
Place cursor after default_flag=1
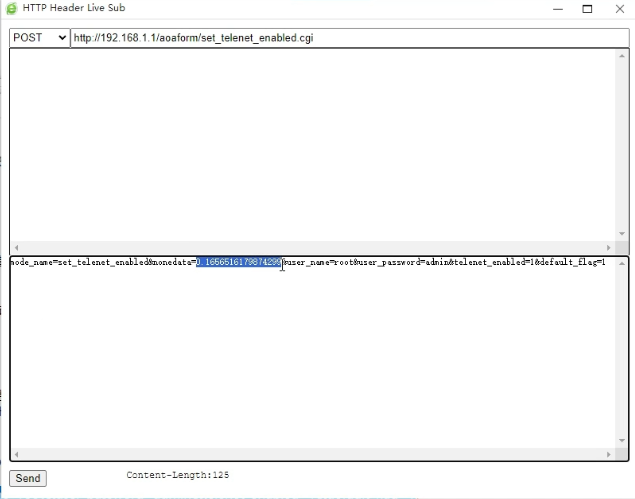tap(606, 262)
